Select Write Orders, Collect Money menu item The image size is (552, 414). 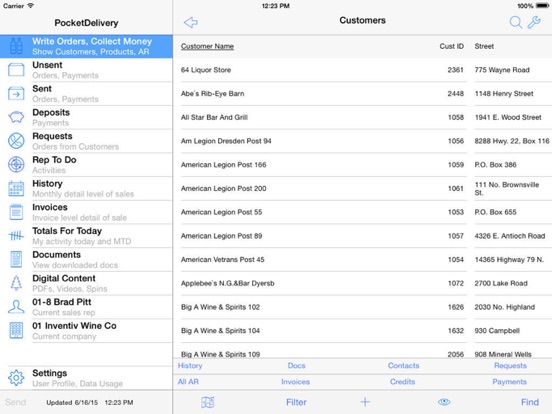(86, 46)
